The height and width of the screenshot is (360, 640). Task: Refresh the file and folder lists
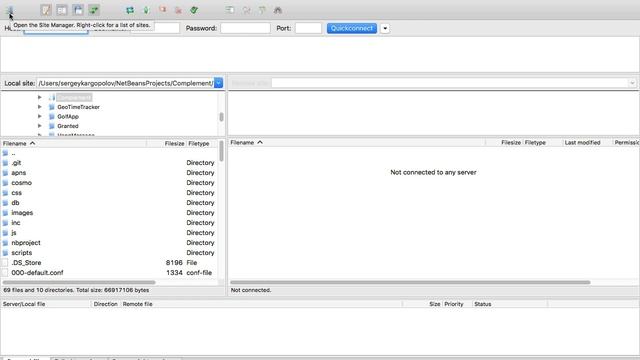point(130,10)
